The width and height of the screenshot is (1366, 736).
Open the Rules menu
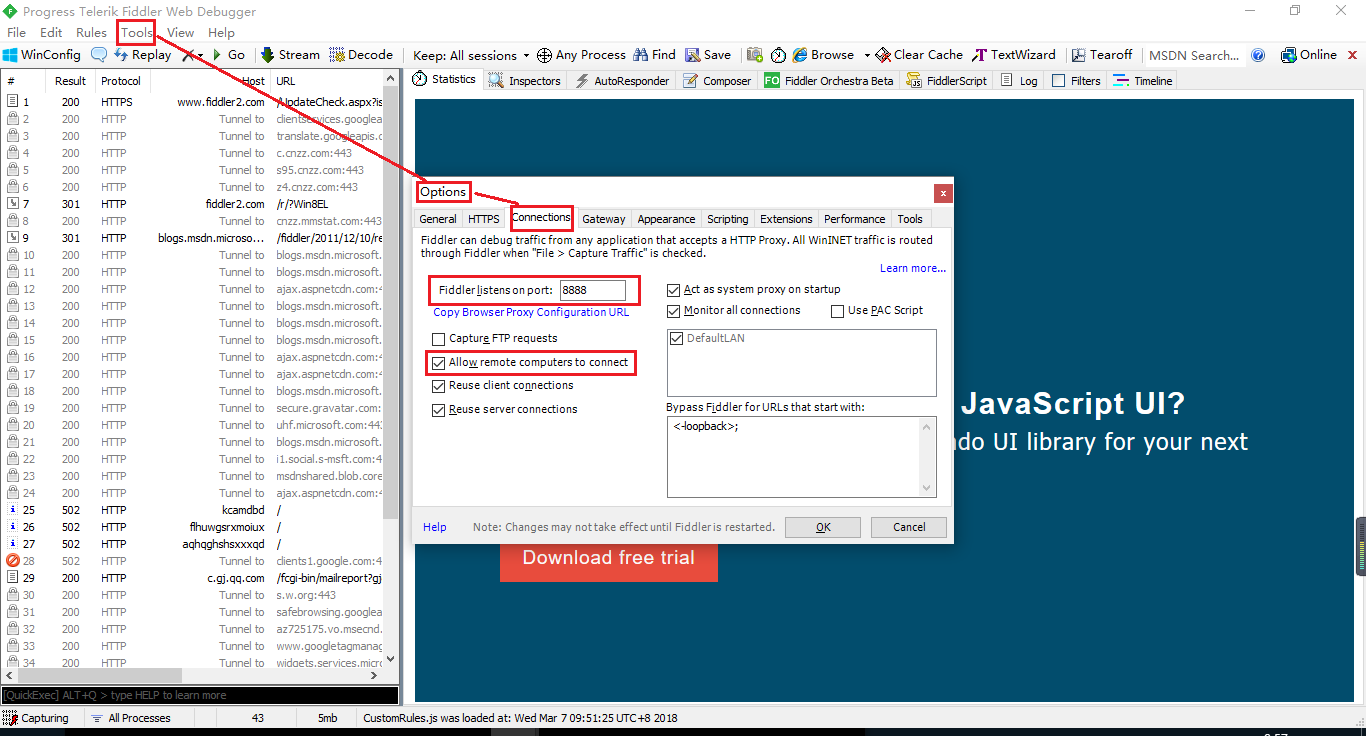[91, 32]
